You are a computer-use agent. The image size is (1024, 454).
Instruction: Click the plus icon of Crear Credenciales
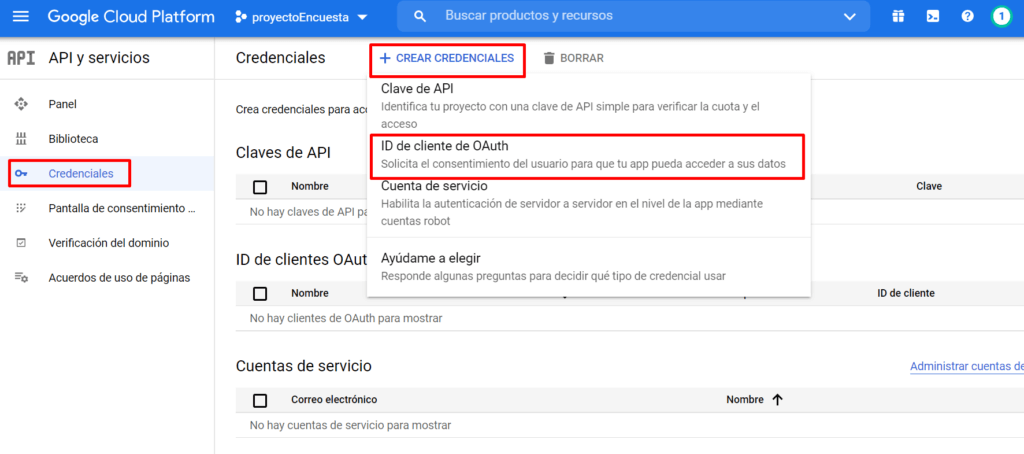[x=385, y=58]
